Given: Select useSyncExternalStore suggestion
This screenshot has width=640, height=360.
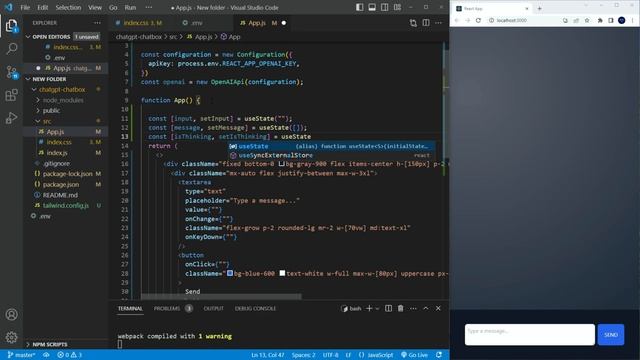Looking at the screenshot, I should tap(331, 156).
